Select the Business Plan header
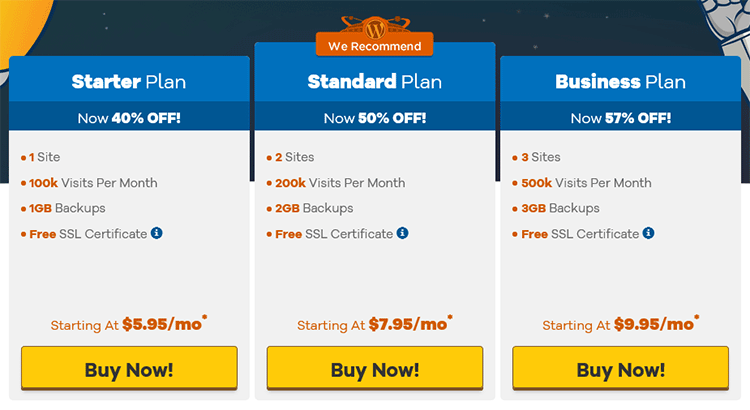The image size is (750, 410). coord(621,81)
